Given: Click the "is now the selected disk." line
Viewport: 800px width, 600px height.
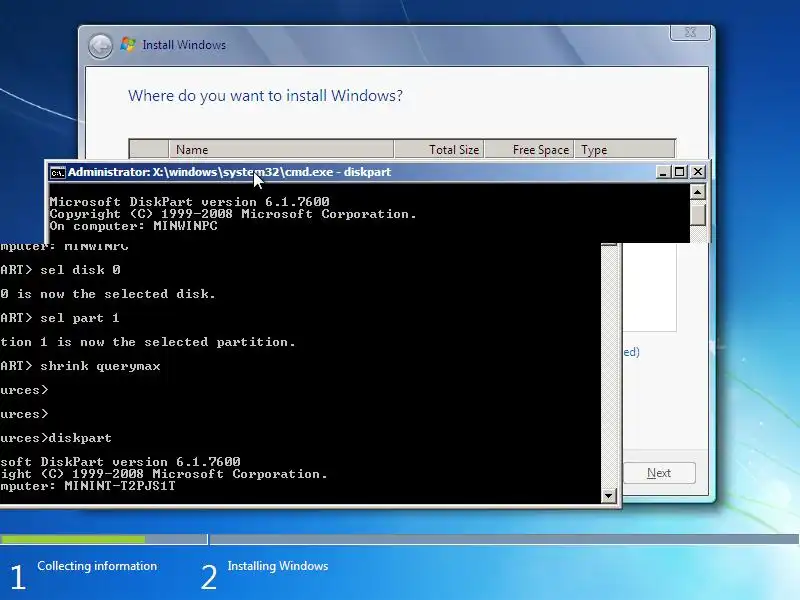Looking at the screenshot, I should click(x=108, y=294).
